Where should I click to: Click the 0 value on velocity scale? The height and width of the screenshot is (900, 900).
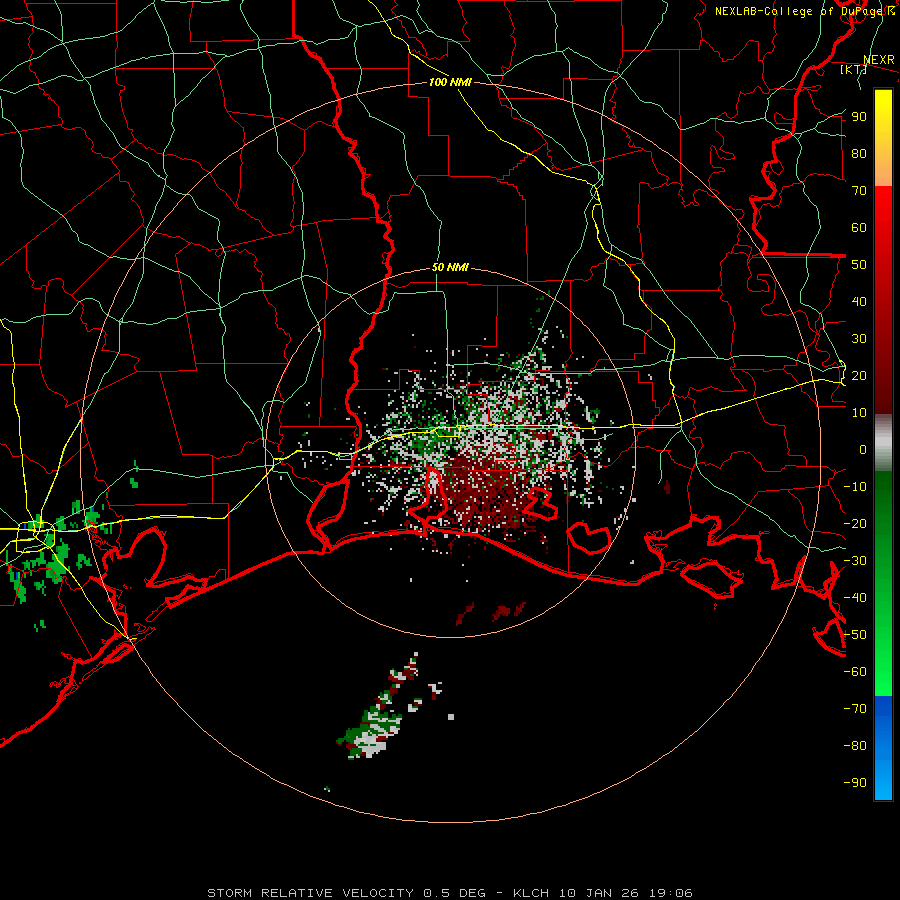click(863, 450)
